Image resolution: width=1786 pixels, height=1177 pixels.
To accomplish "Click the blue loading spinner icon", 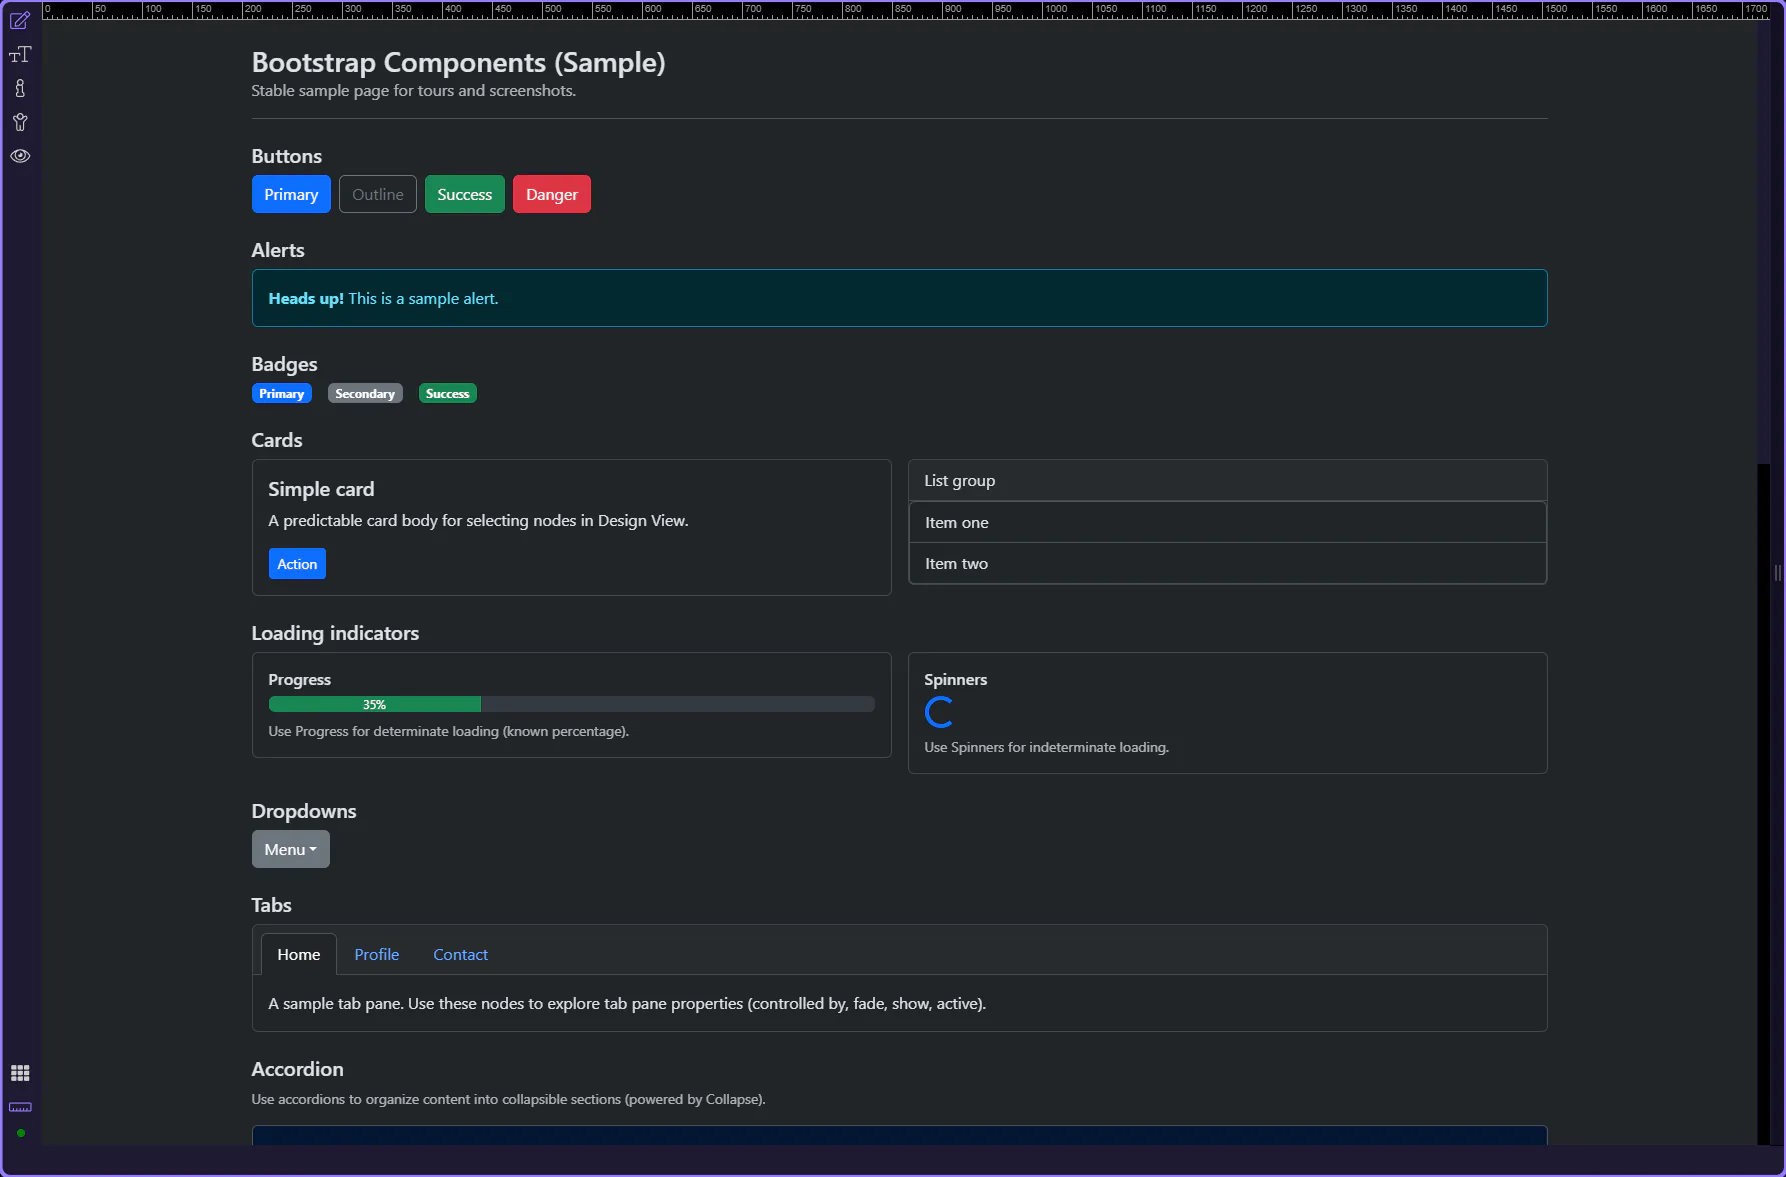I will 939,712.
